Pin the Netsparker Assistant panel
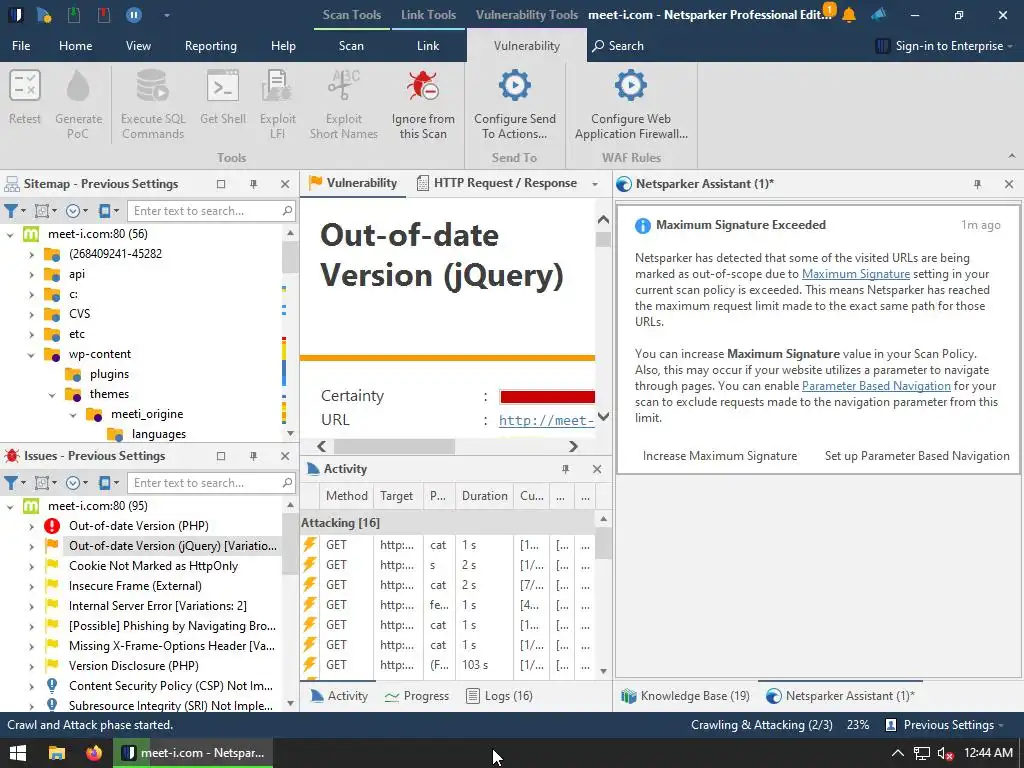This screenshot has width=1024, height=768. click(978, 184)
